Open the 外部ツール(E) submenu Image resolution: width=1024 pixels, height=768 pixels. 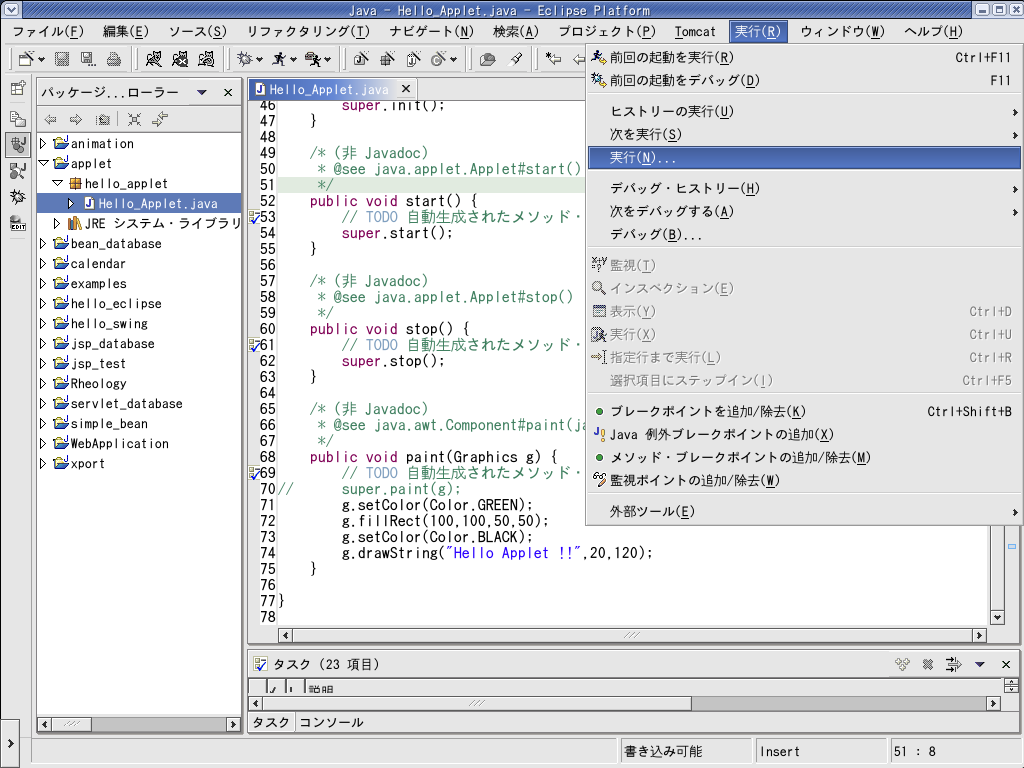click(x=804, y=511)
